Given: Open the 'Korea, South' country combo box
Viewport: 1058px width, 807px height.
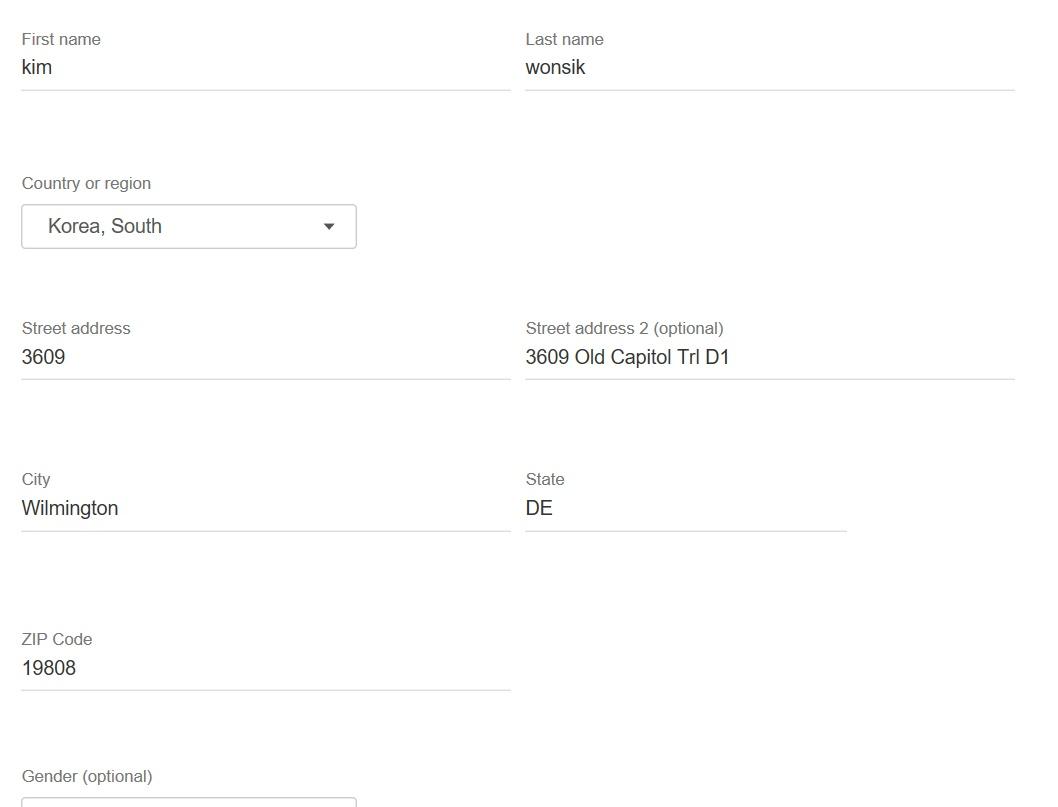Looking at the screenshot, I should 188,227.
